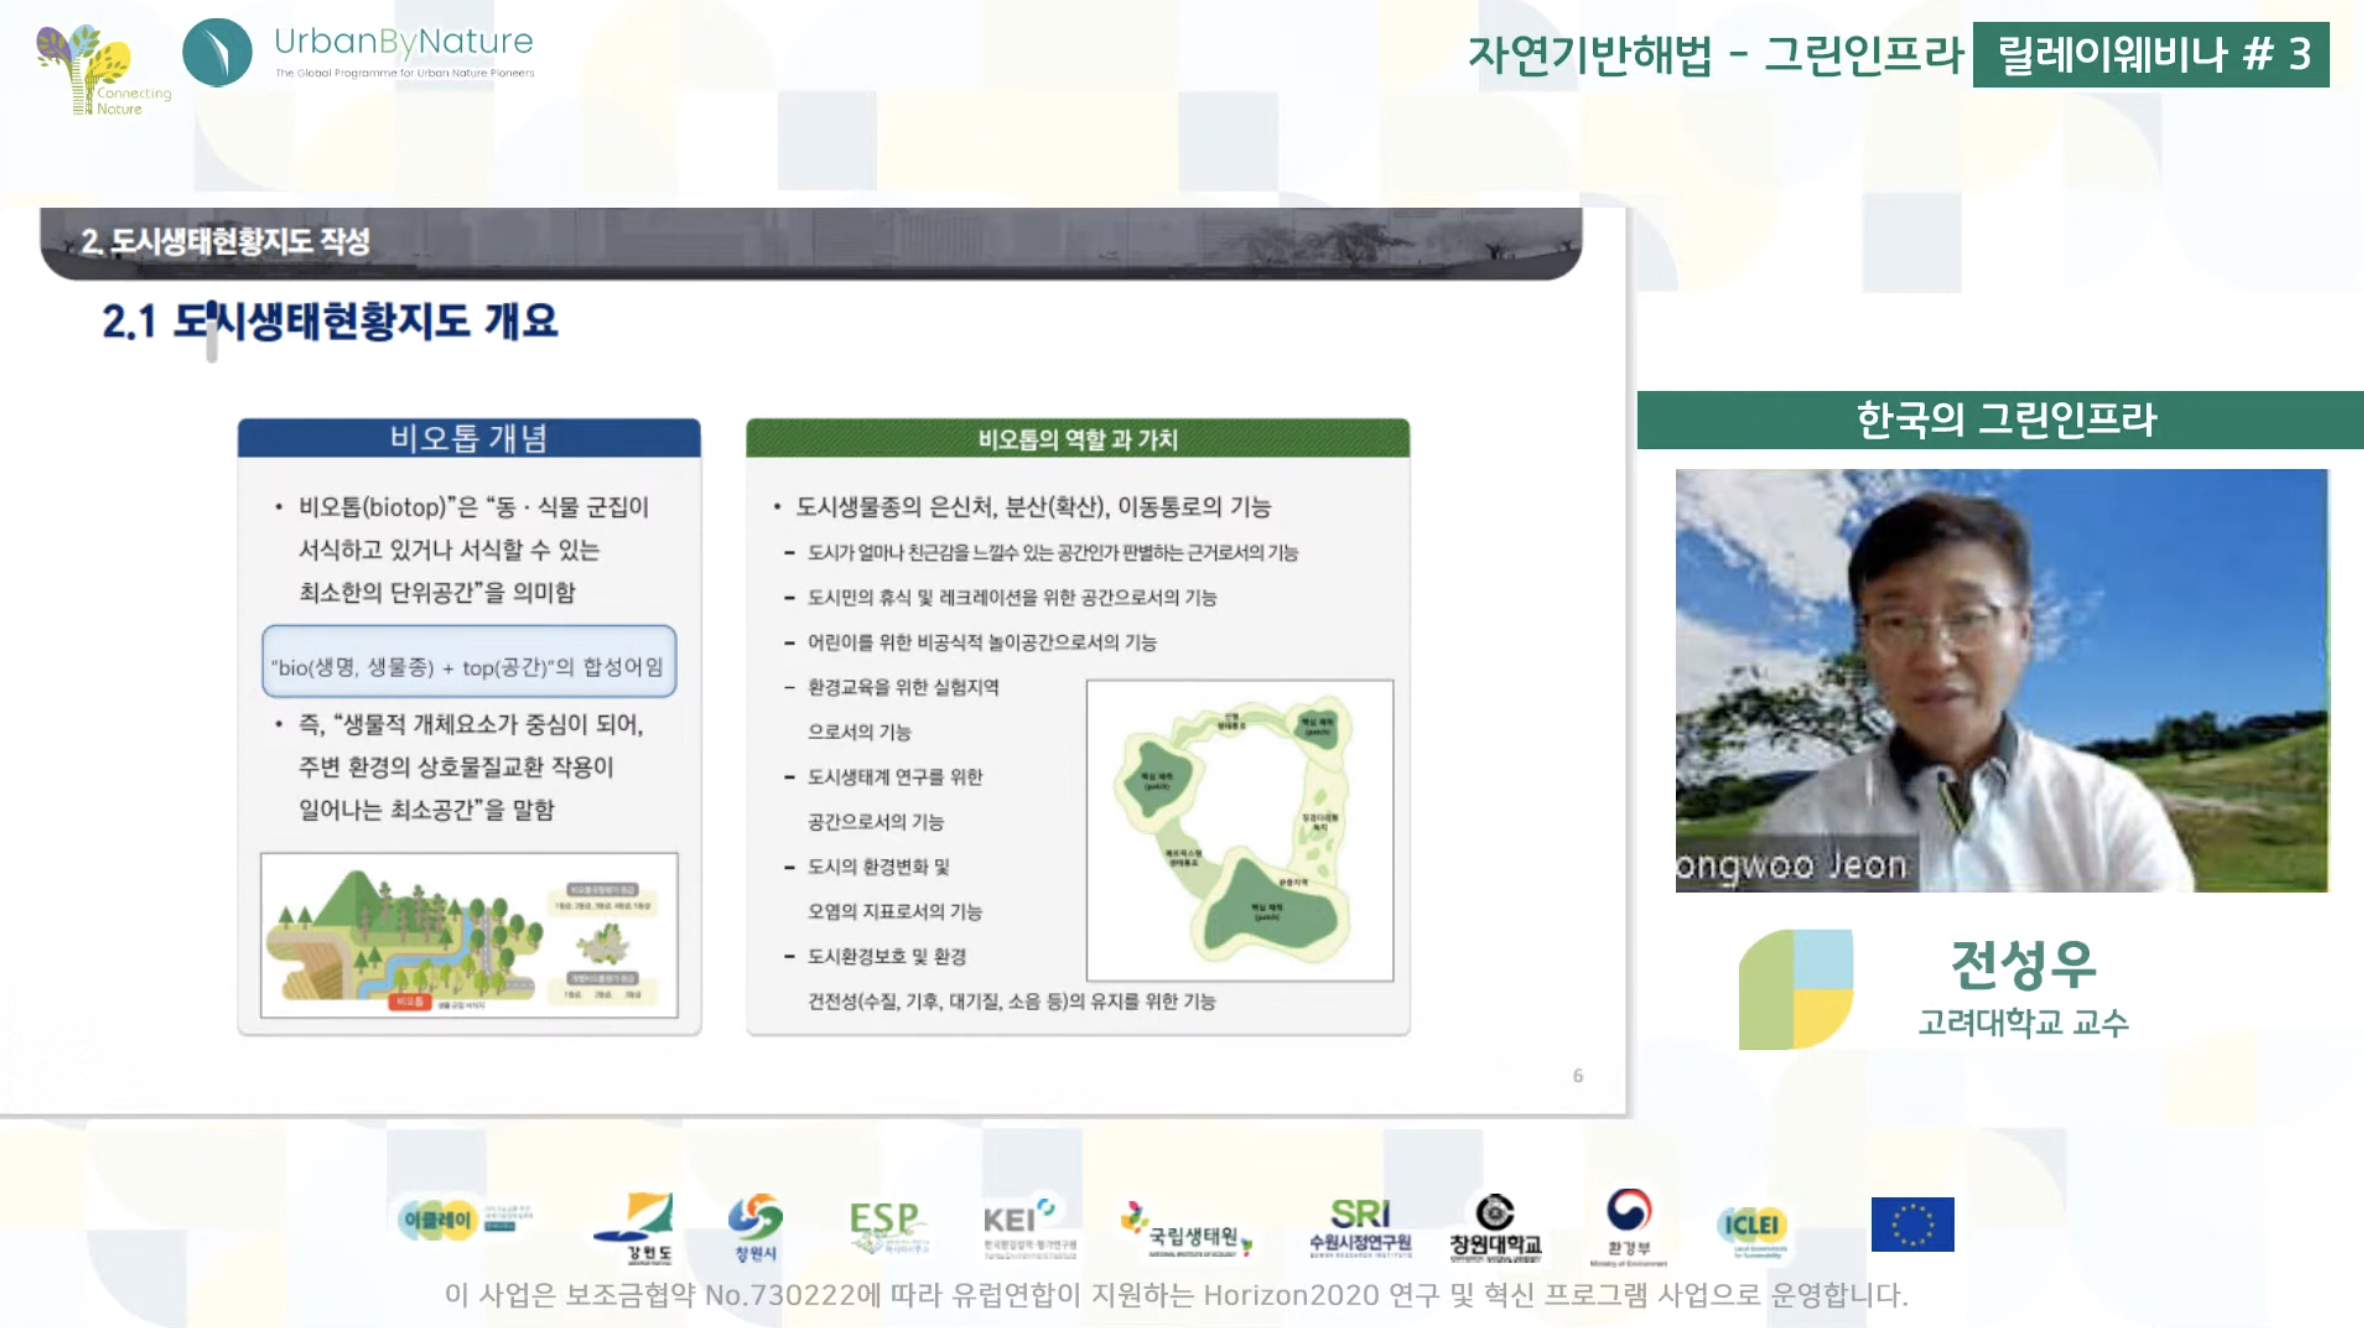This screenshot has width=2364, height=1328.
Task: Click the 창원시 city logo
Action: point(755,1226)
